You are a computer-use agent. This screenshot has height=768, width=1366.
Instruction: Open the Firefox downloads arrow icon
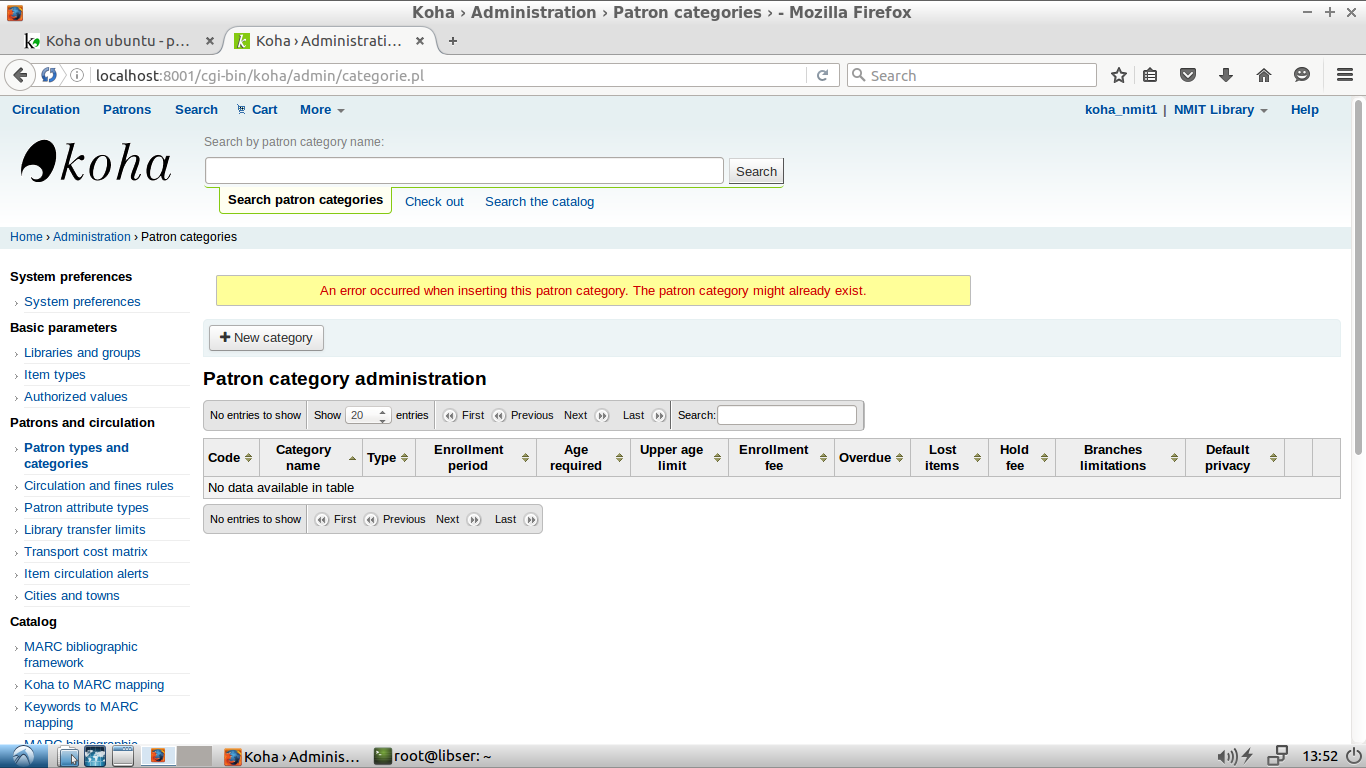pyautogui.click(x=1226, y=75)
